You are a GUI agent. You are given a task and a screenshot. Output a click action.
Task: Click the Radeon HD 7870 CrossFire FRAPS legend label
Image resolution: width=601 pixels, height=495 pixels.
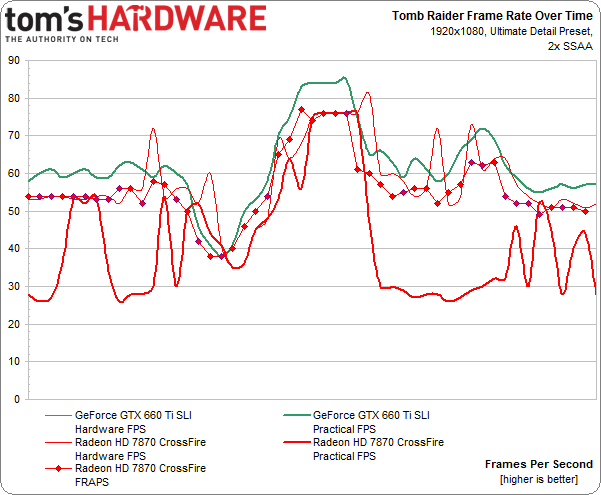click(140, 475)
